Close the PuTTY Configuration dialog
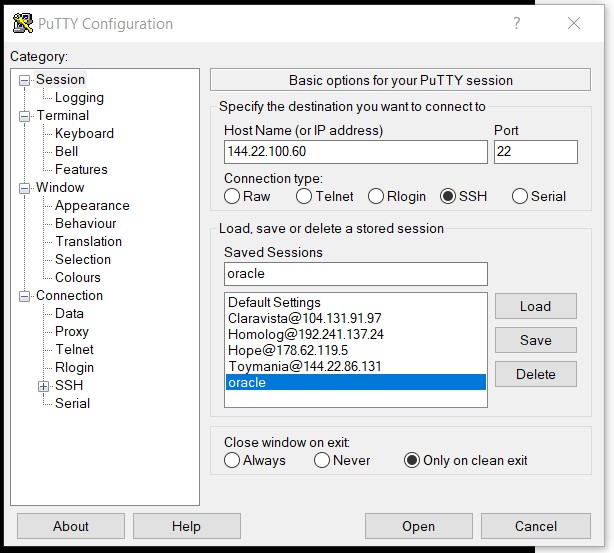This screenshot has width=614, height=553. tap(574, 23)
